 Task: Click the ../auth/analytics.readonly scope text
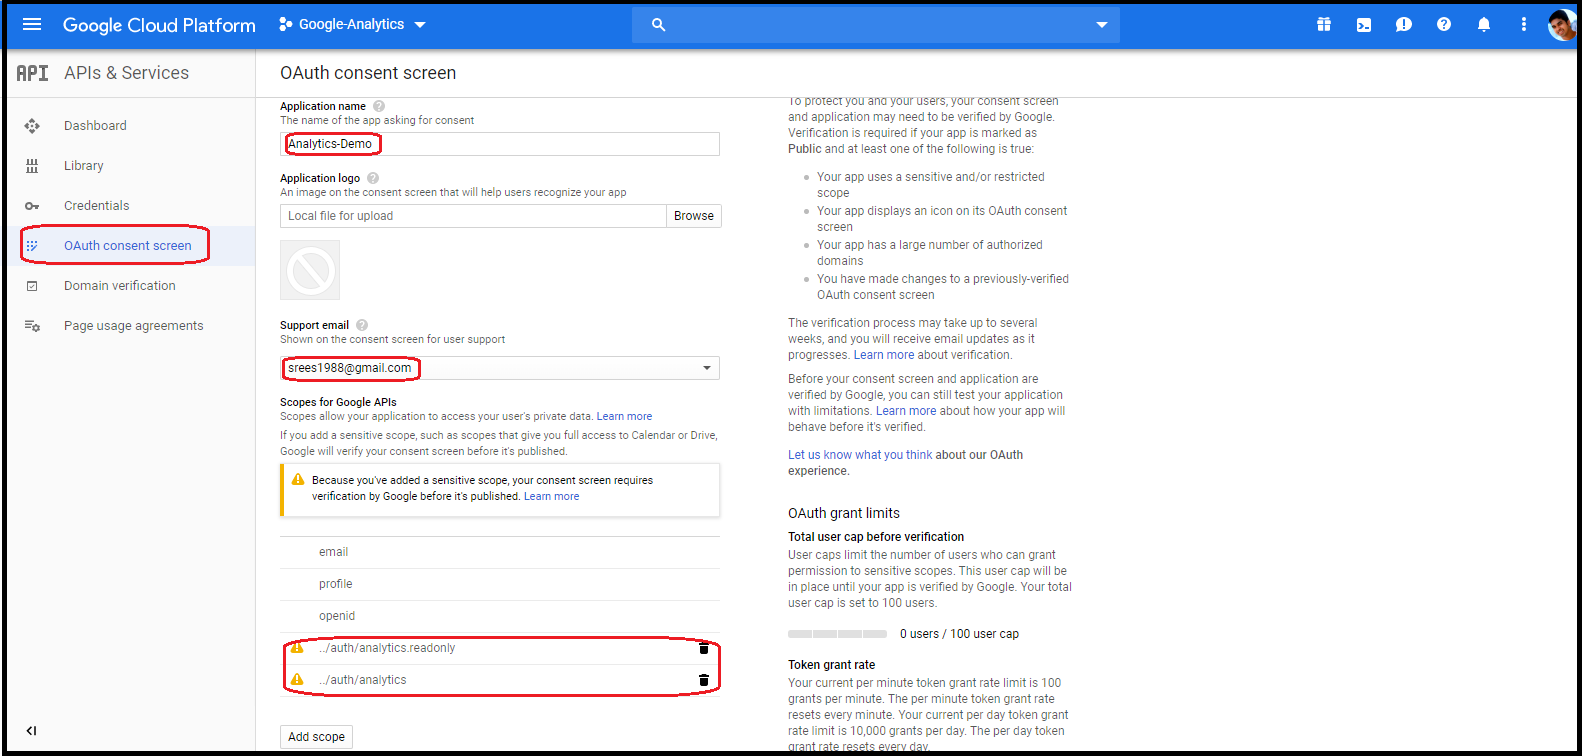pyautogui.click(x=387, y=648)
